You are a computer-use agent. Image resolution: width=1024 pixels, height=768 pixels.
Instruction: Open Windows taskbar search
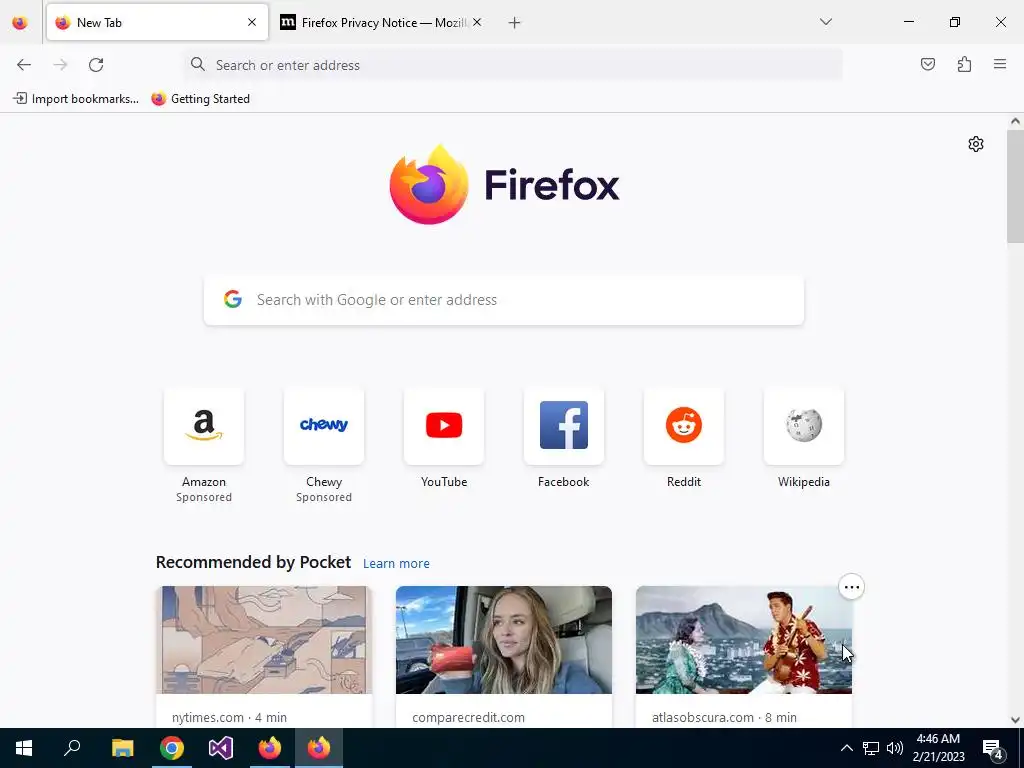coord(72,748)
